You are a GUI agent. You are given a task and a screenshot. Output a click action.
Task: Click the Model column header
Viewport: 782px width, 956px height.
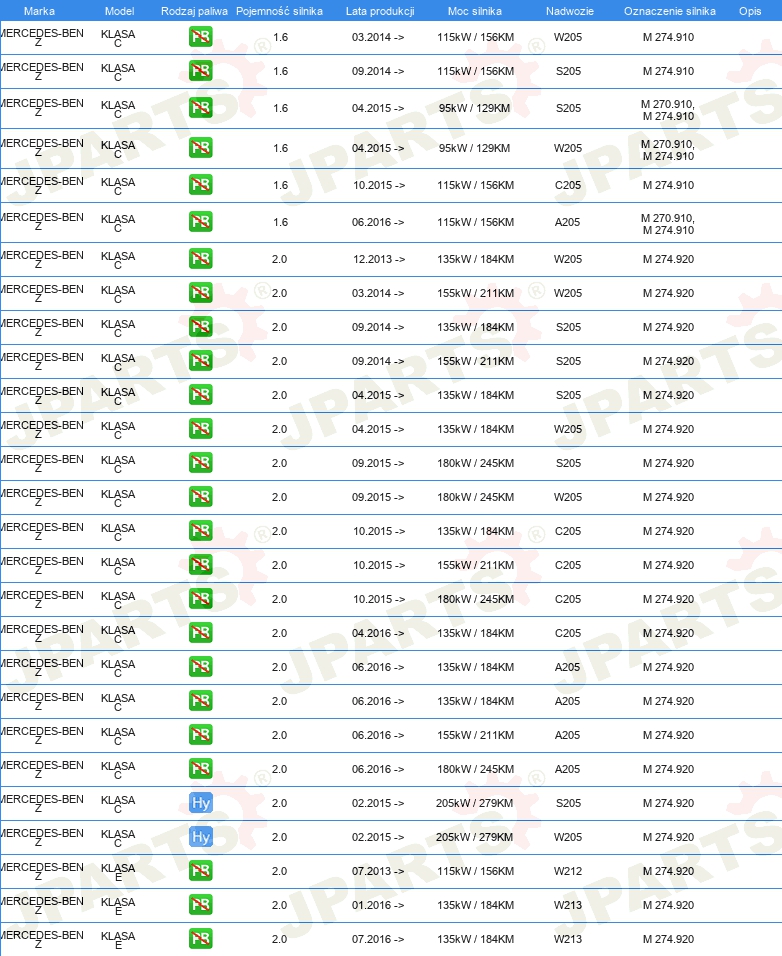pyautogui.click(x=119, y=11)
